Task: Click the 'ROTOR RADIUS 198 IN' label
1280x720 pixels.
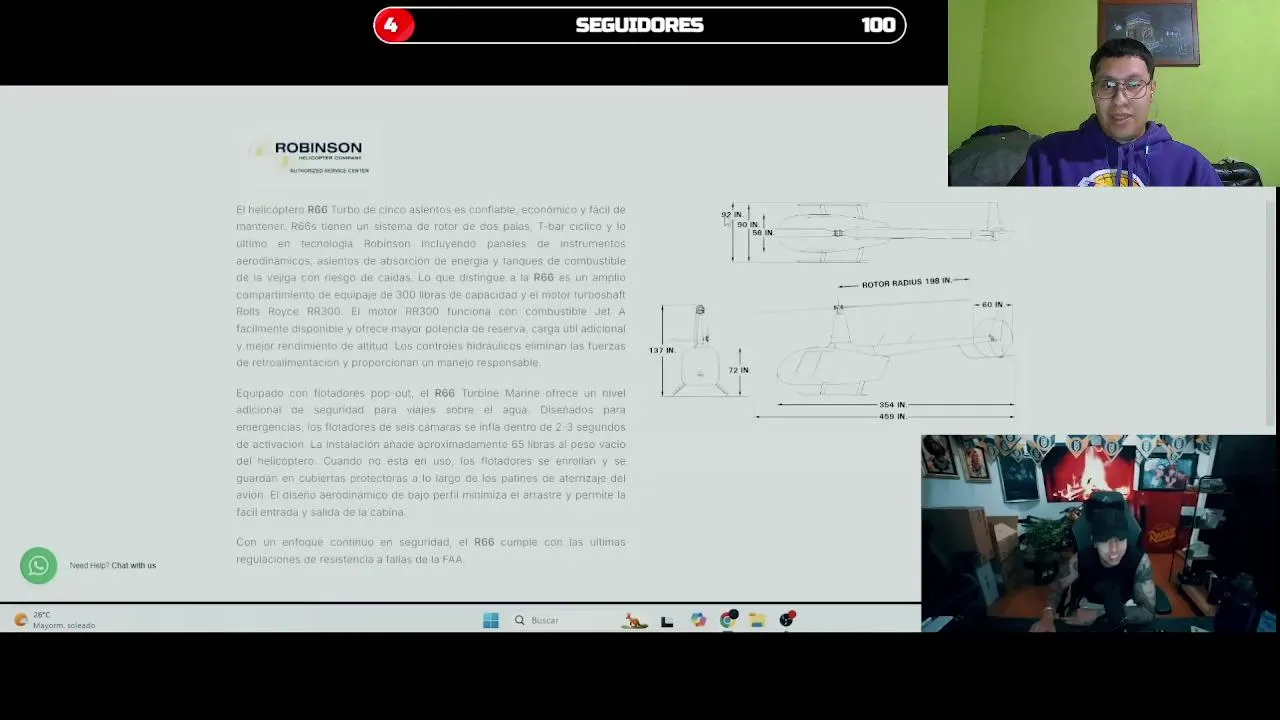Action: tap(906, 283)
